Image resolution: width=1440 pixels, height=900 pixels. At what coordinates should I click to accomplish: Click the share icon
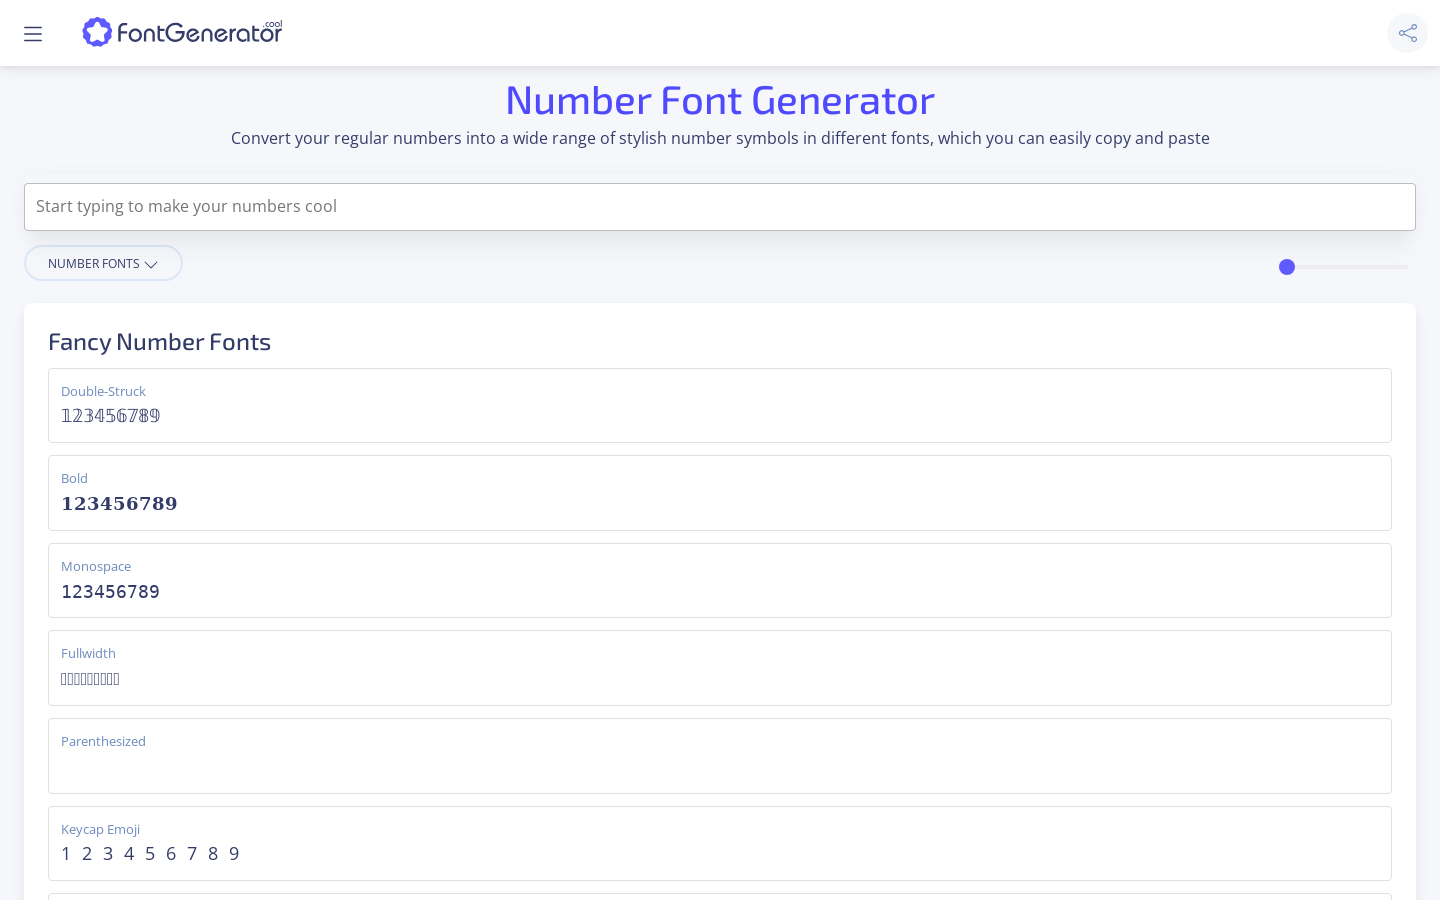[x=1408, y=33]
